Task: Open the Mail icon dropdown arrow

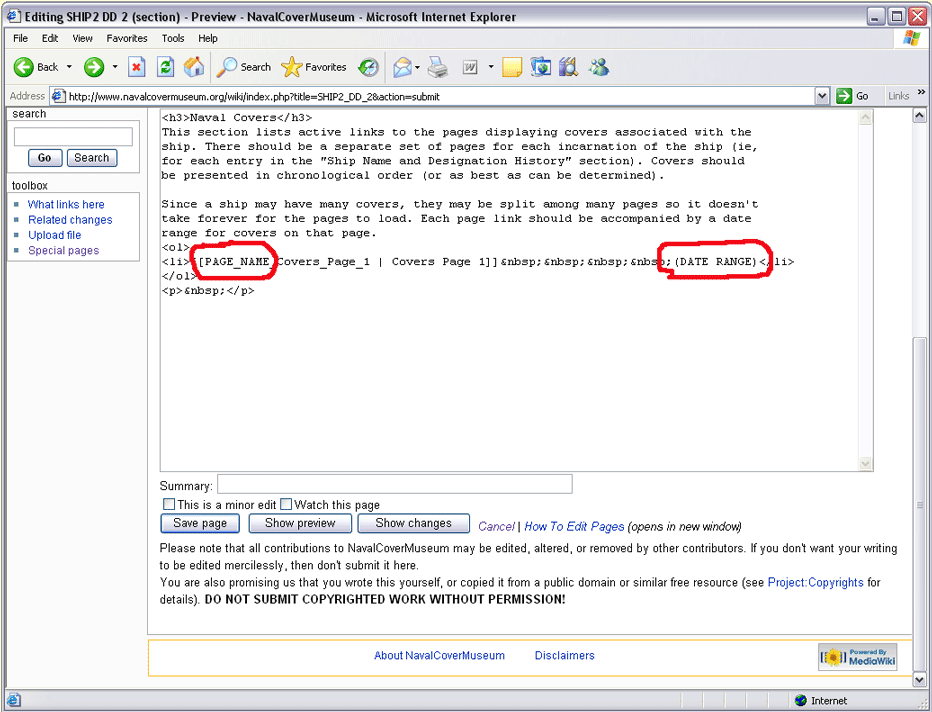Action: 418,67
